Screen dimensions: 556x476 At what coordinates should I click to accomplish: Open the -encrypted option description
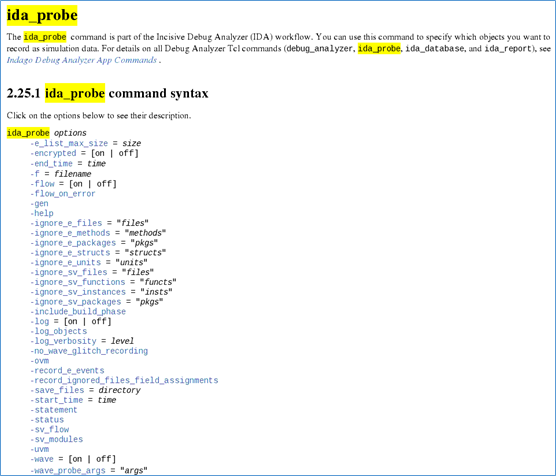(x=53, y=153)
